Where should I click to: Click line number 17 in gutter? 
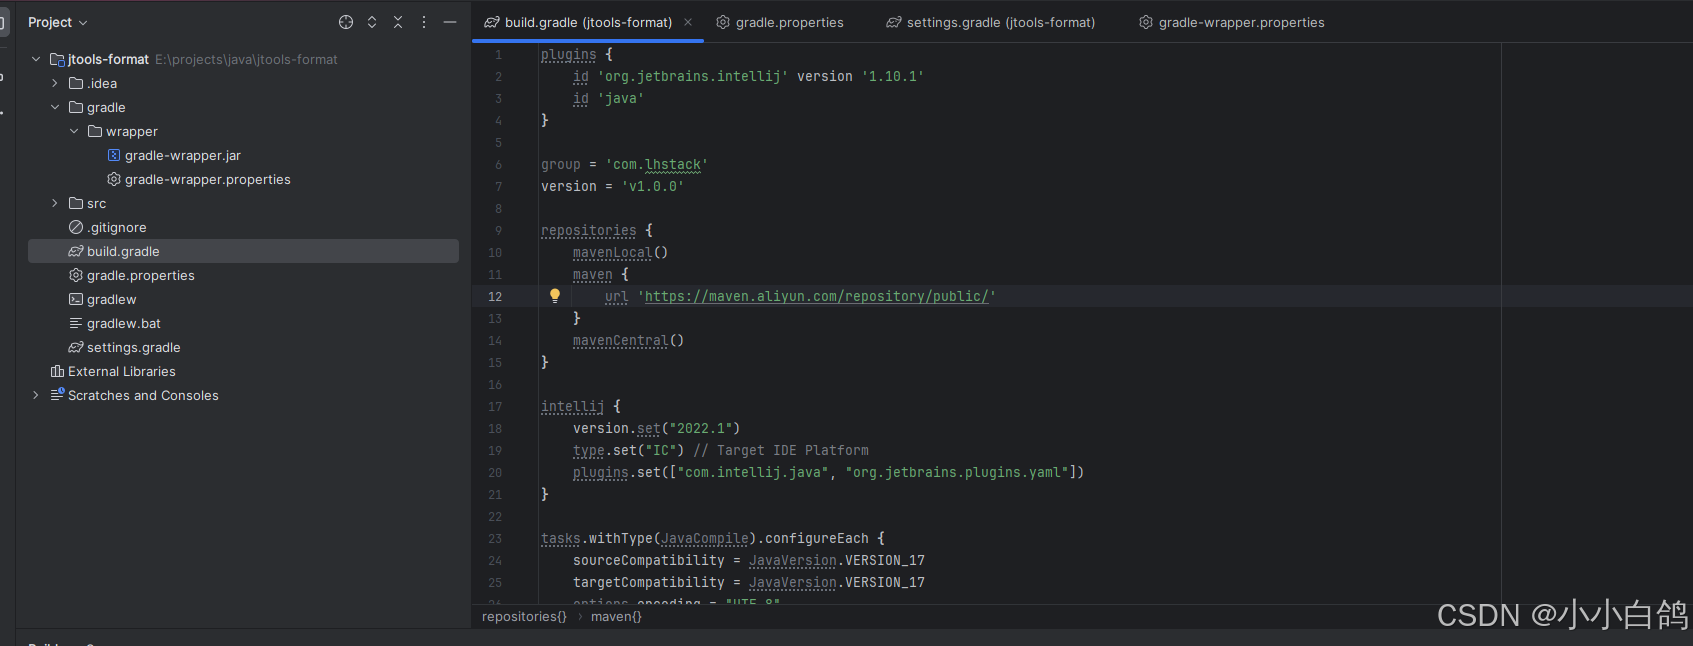495,406
